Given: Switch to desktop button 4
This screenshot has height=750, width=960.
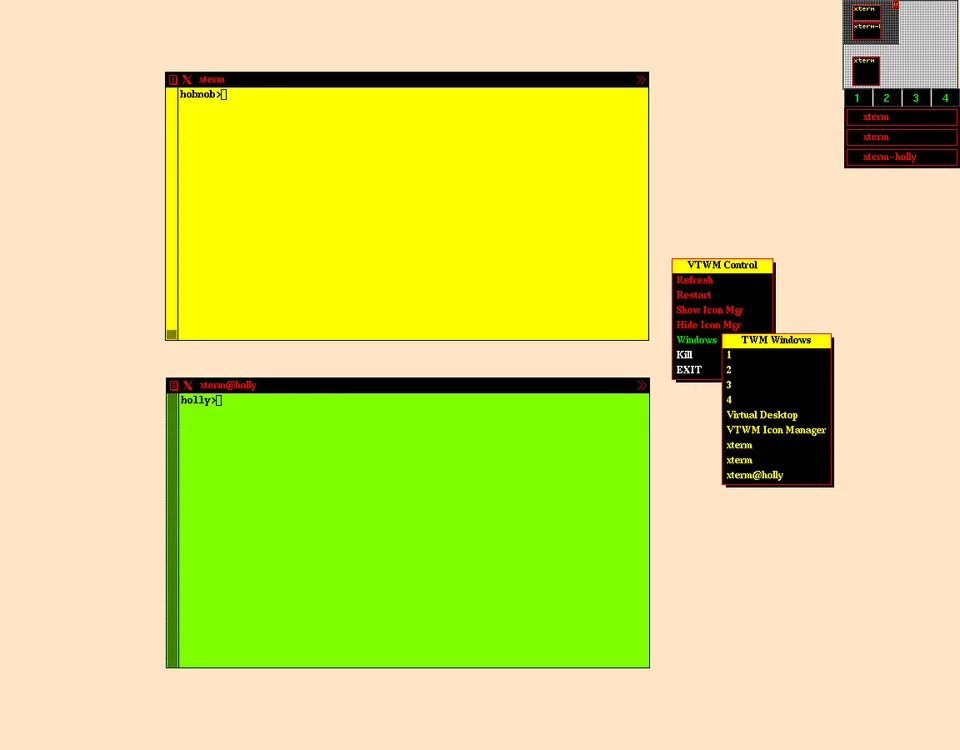Looking at the screenshot, I should click(x=945, y=98).
